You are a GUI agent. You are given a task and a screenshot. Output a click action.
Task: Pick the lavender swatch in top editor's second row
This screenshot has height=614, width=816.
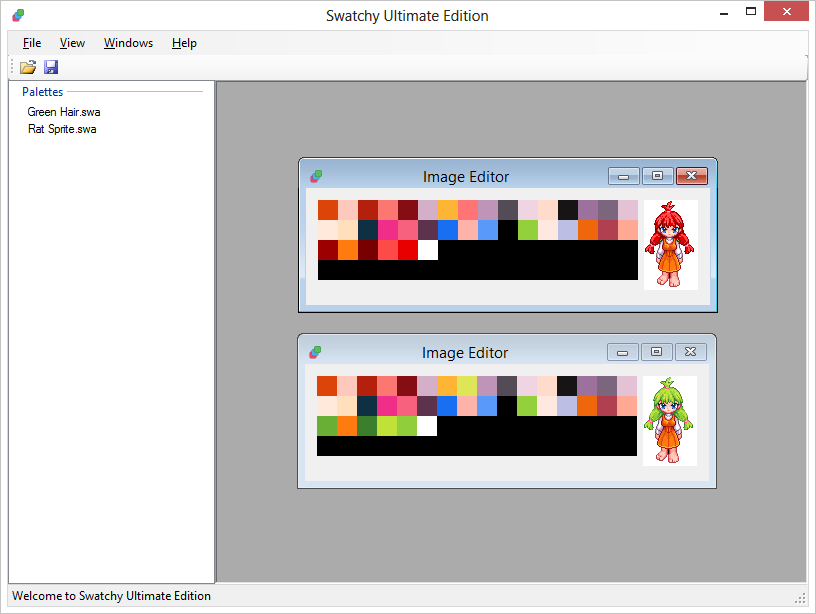coord(568,230)
